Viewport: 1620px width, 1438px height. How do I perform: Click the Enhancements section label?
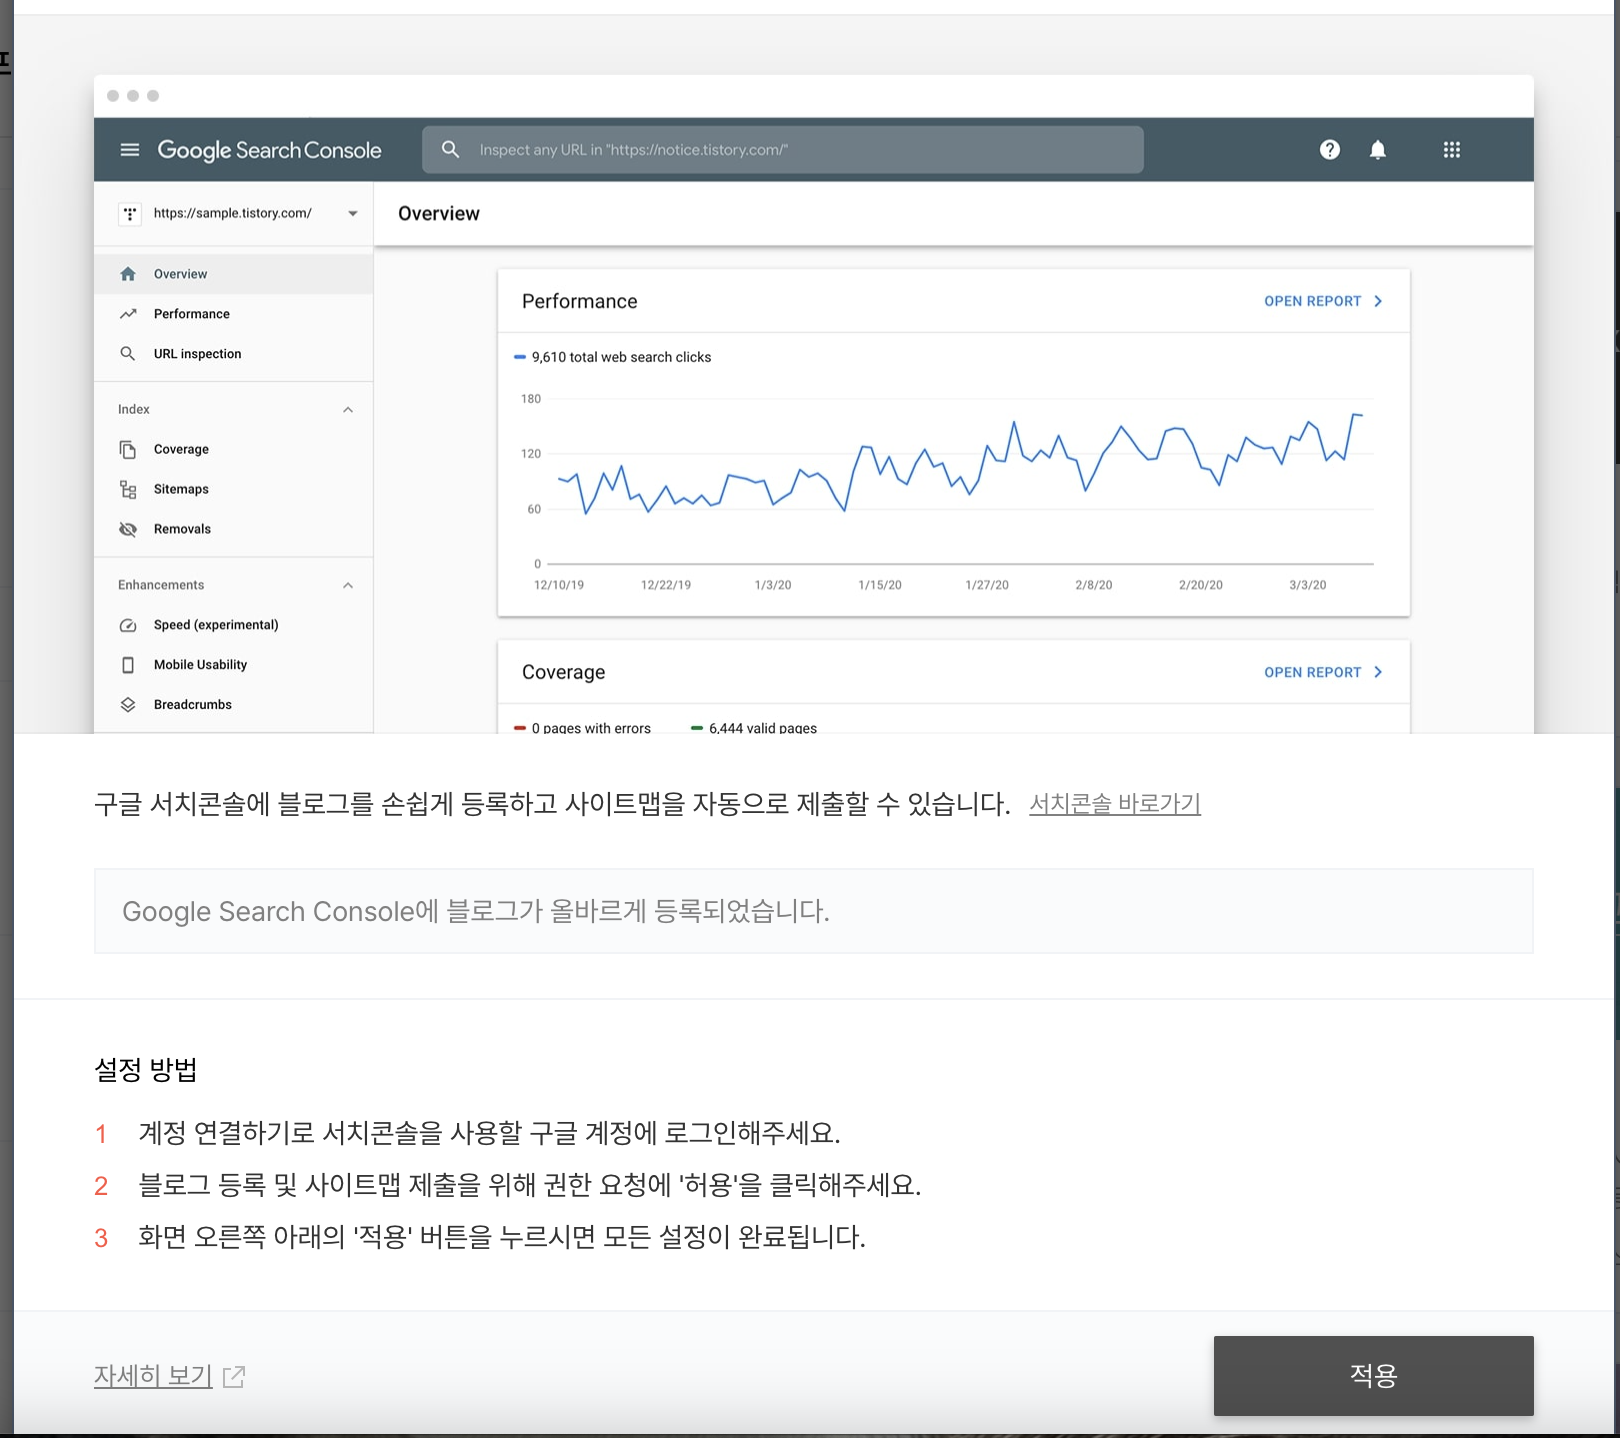click(x=161, y=585)
